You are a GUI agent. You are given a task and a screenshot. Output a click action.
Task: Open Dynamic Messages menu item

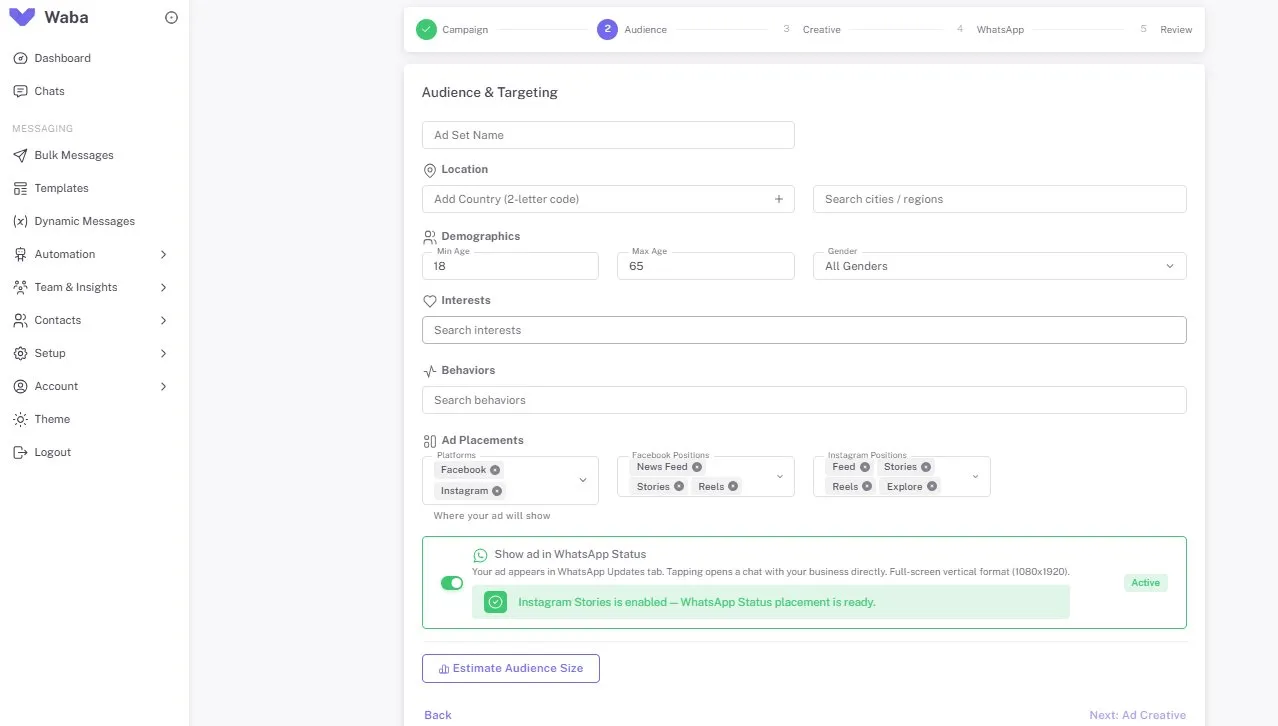(x=84, y=221)
